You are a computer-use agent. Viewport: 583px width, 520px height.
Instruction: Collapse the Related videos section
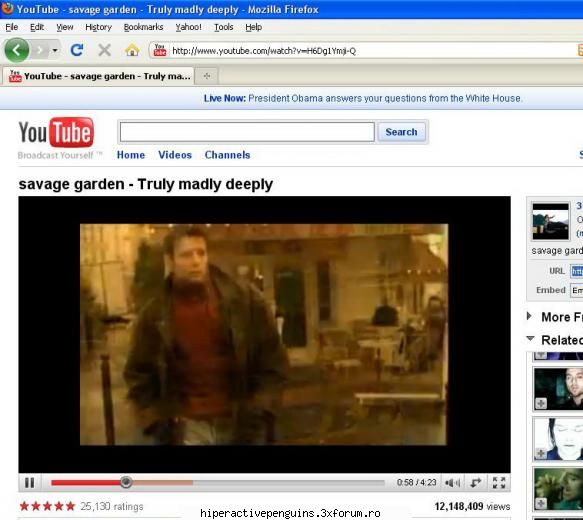tap(530, 339)
